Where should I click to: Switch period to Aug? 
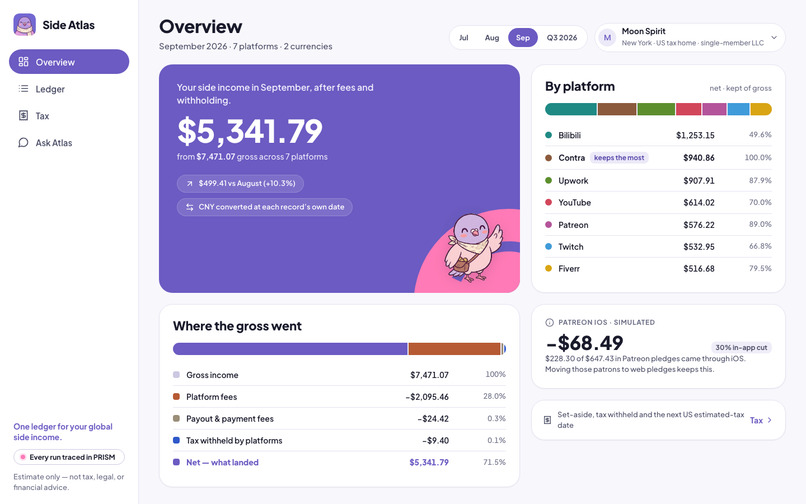[492, 38]
